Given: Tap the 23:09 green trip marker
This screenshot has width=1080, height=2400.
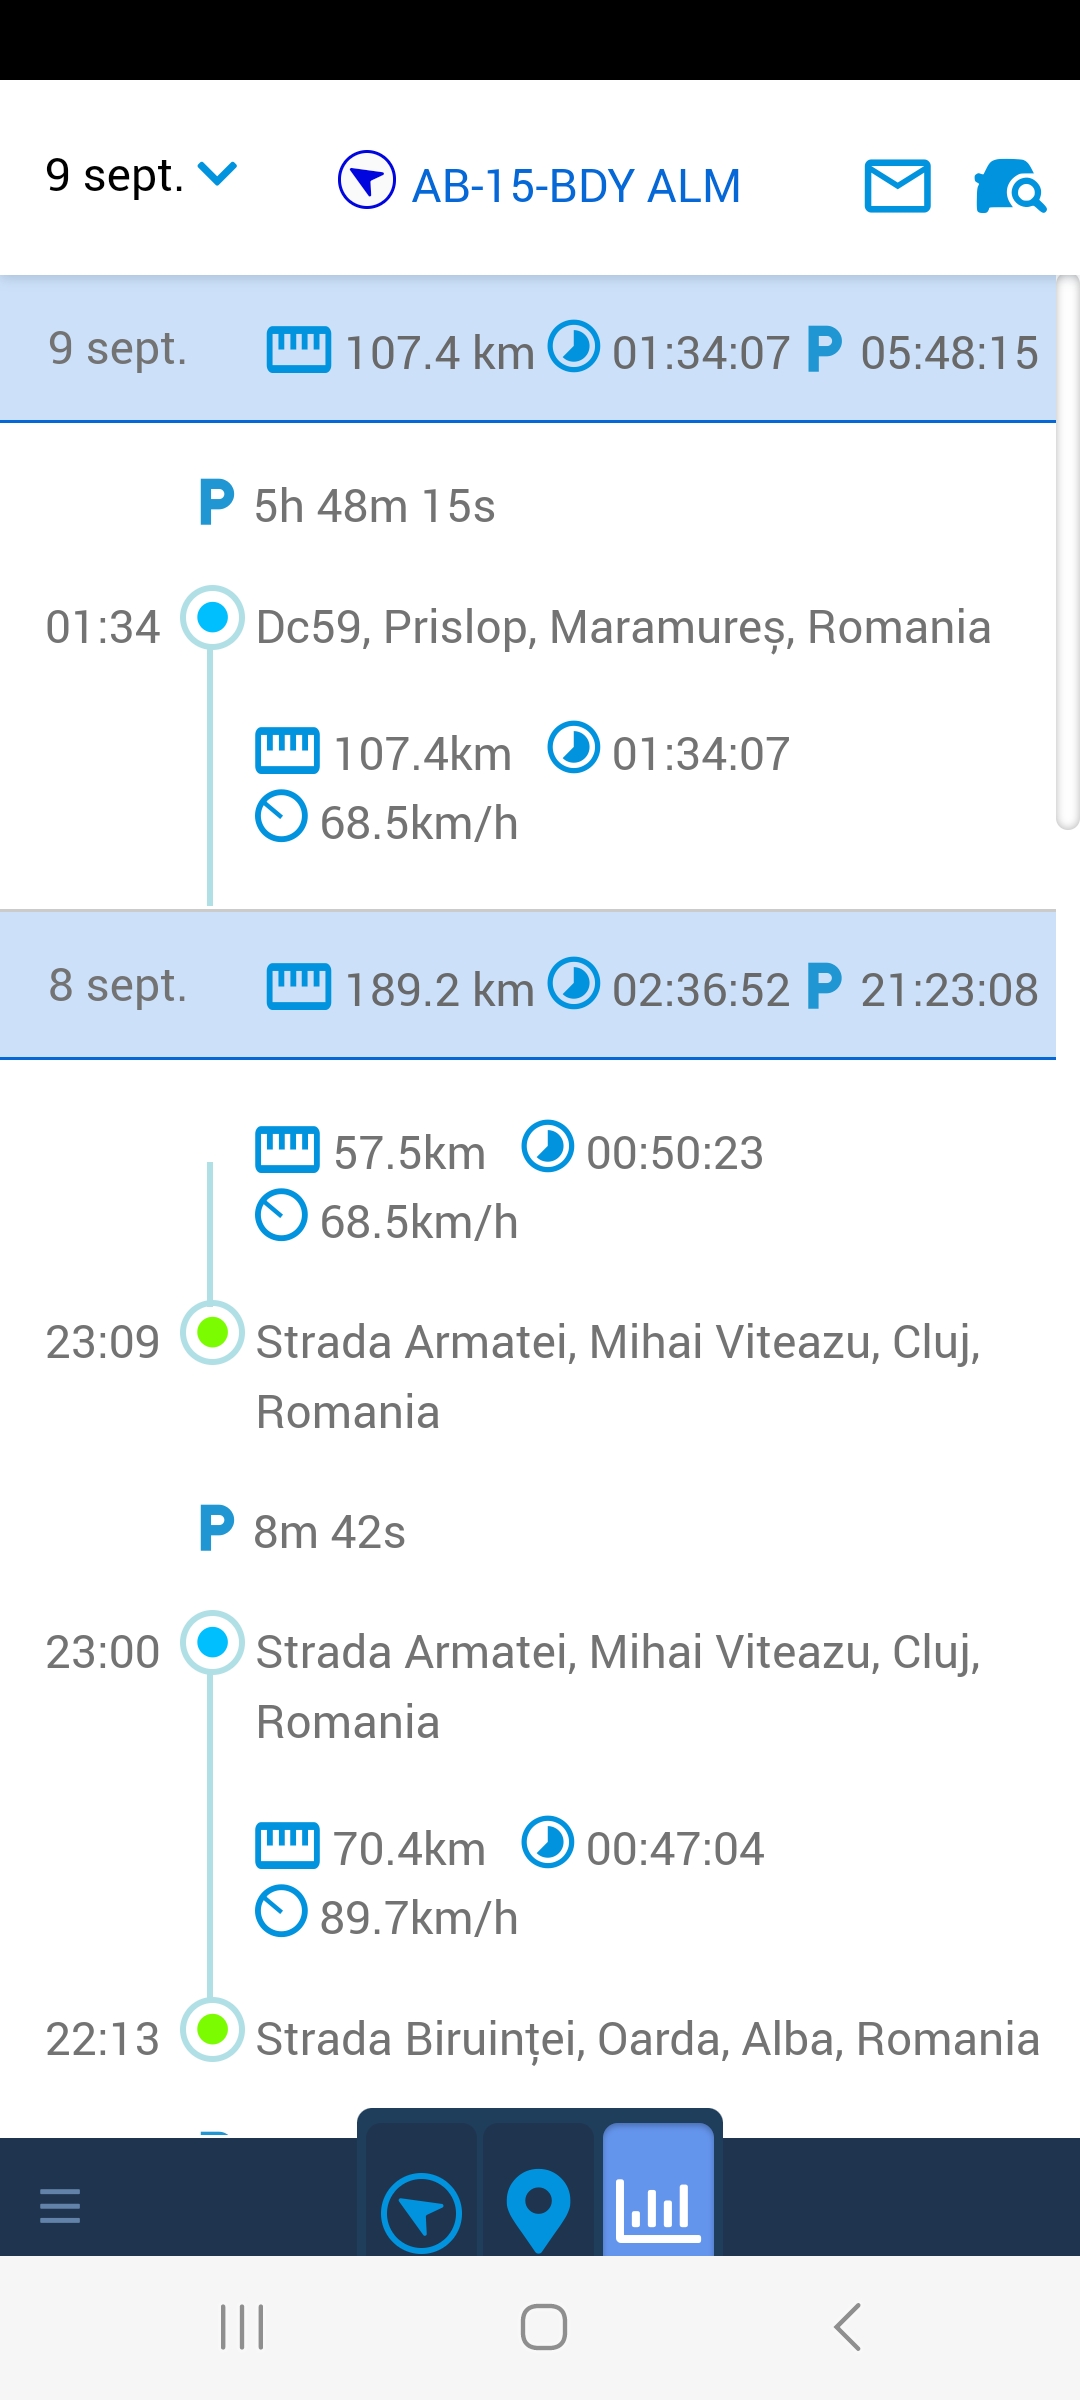Looking at the screenshot, I should coord(212,1332).
